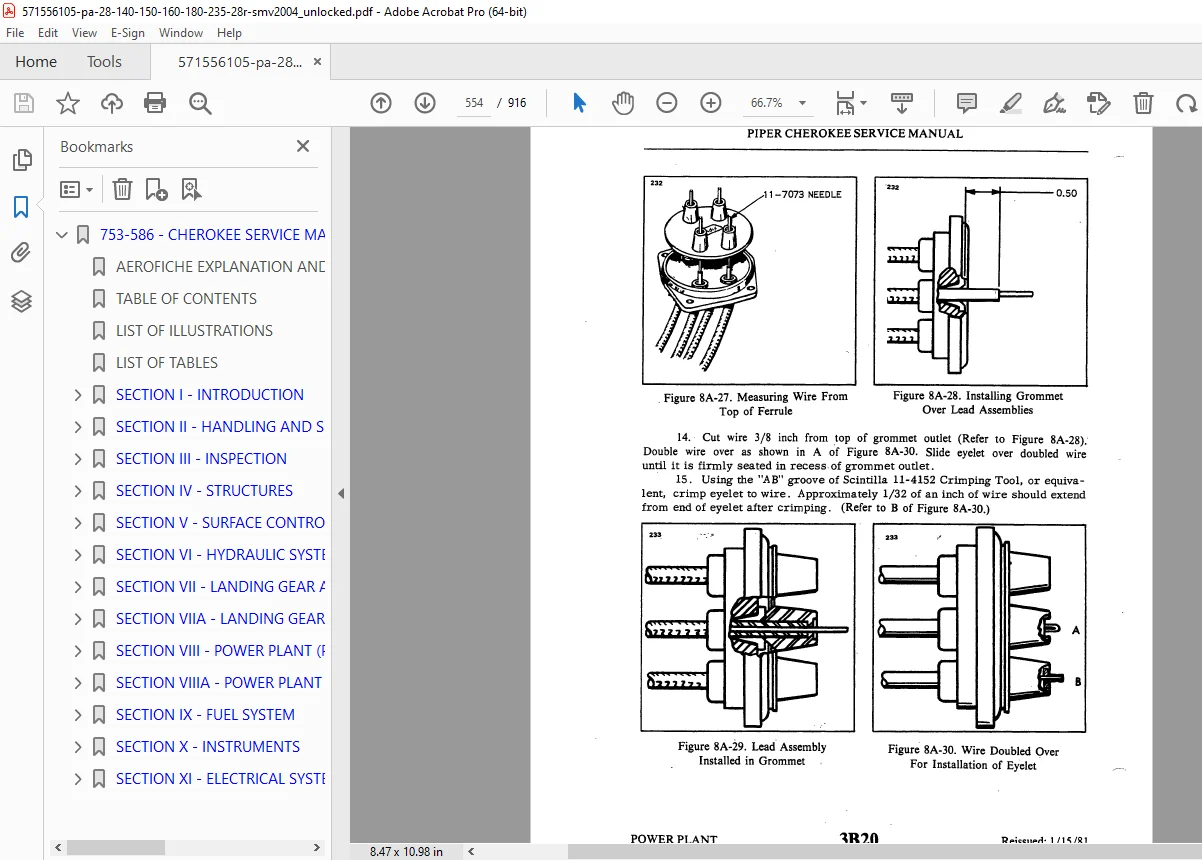Screen dimensions: 1202x860
Task: Expand SECTION XI - ELECTRICAL bookmark
Action: pos(78,779)
